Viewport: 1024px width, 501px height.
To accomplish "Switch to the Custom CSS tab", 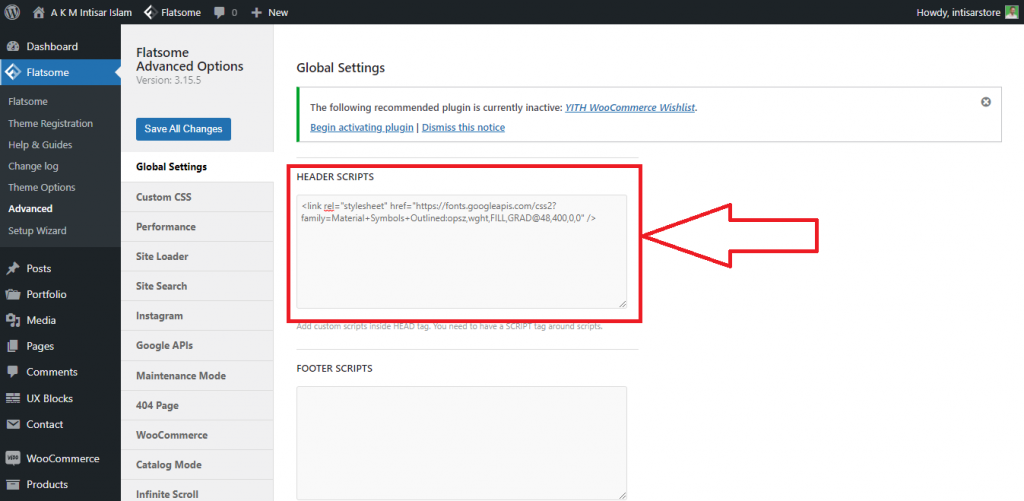I will click(197, 197).
